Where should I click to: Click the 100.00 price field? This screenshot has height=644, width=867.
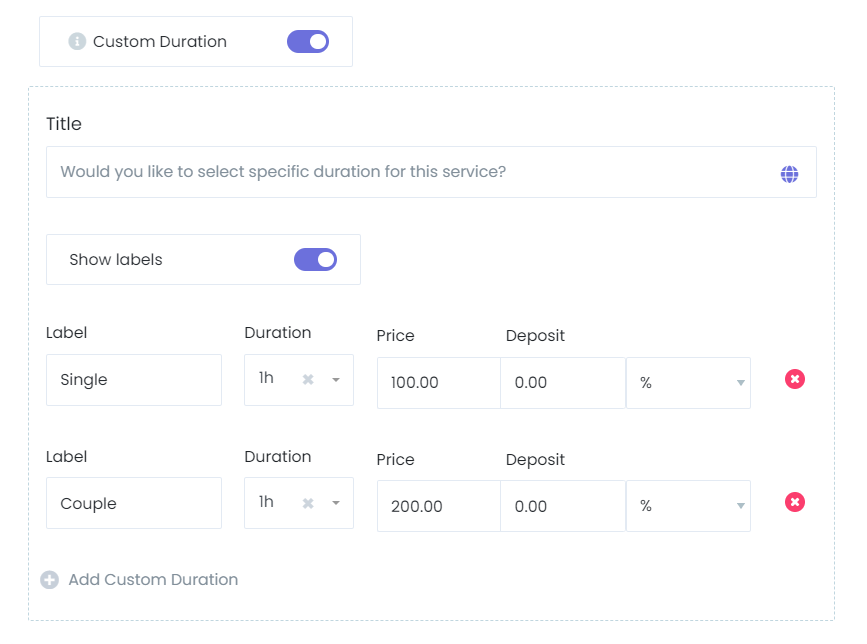(438, 382)
